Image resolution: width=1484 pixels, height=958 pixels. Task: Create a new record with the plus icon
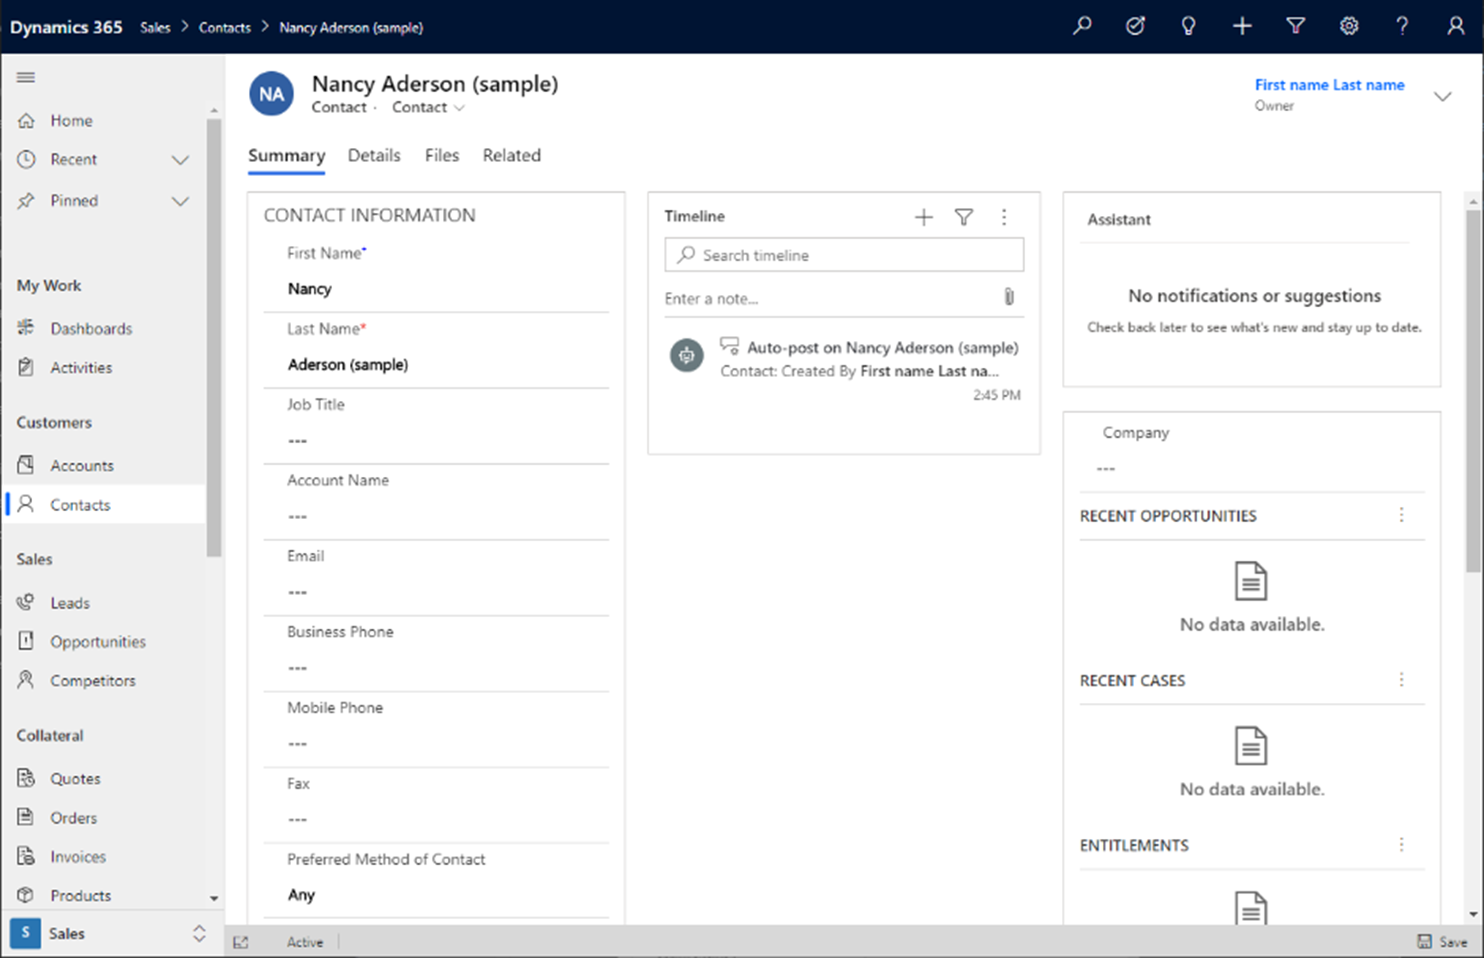[x=1242, y=26]
